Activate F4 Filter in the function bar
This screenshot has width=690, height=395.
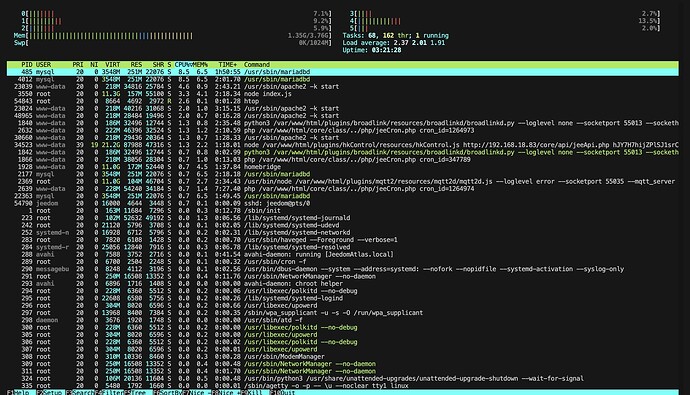109,392
